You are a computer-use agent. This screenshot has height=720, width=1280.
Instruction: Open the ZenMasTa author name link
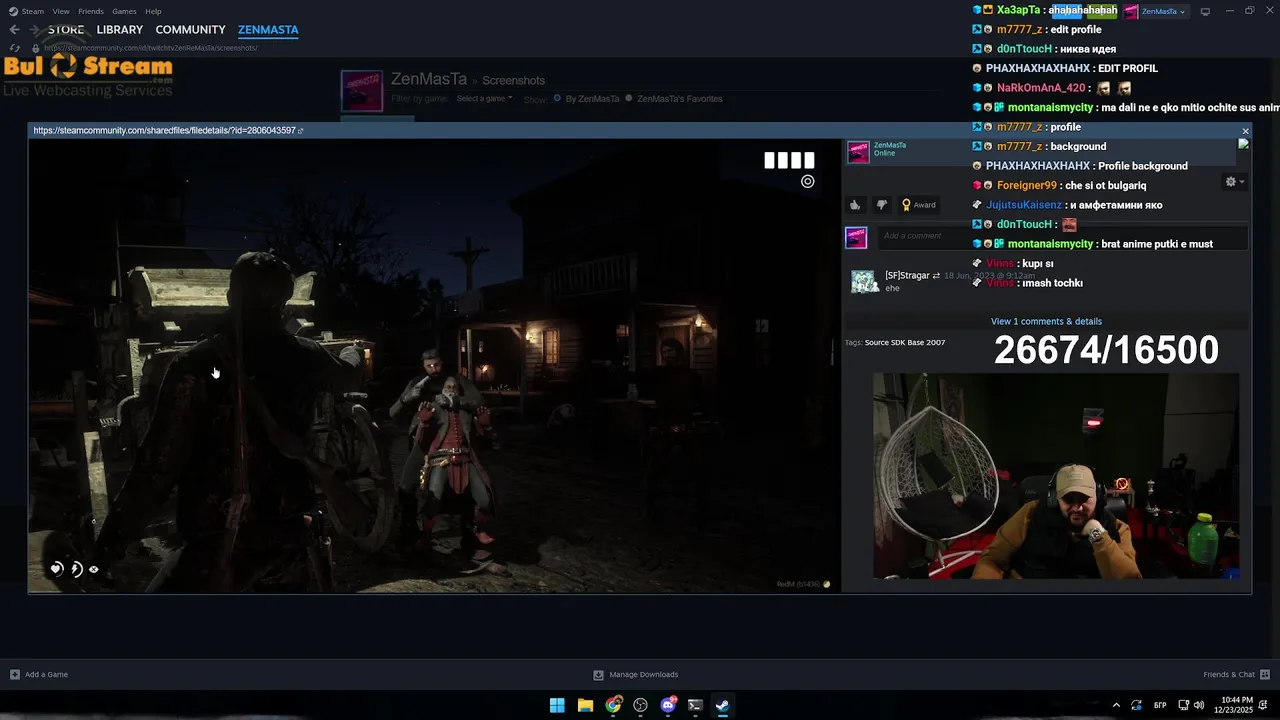[890, 145]
